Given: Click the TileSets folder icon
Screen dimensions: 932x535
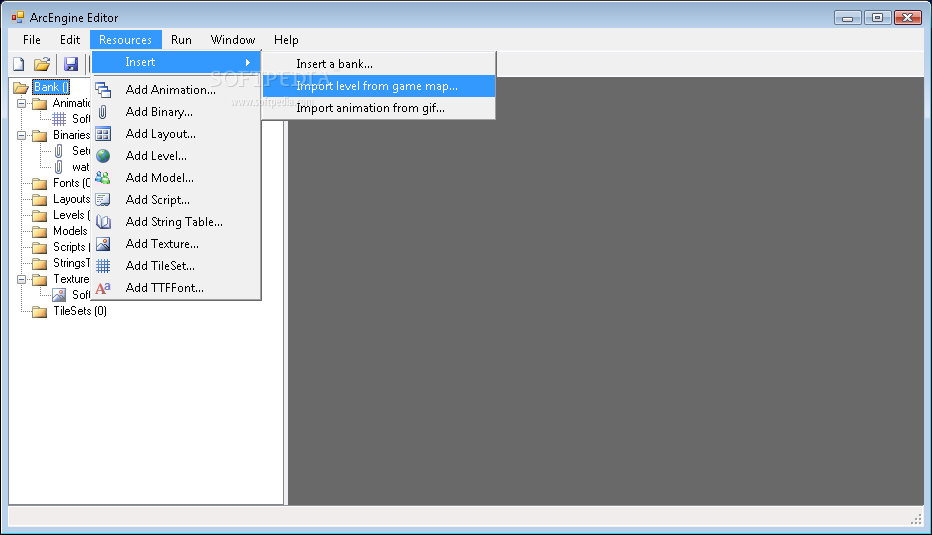Looking at the screenshot, I should [40, 311].
